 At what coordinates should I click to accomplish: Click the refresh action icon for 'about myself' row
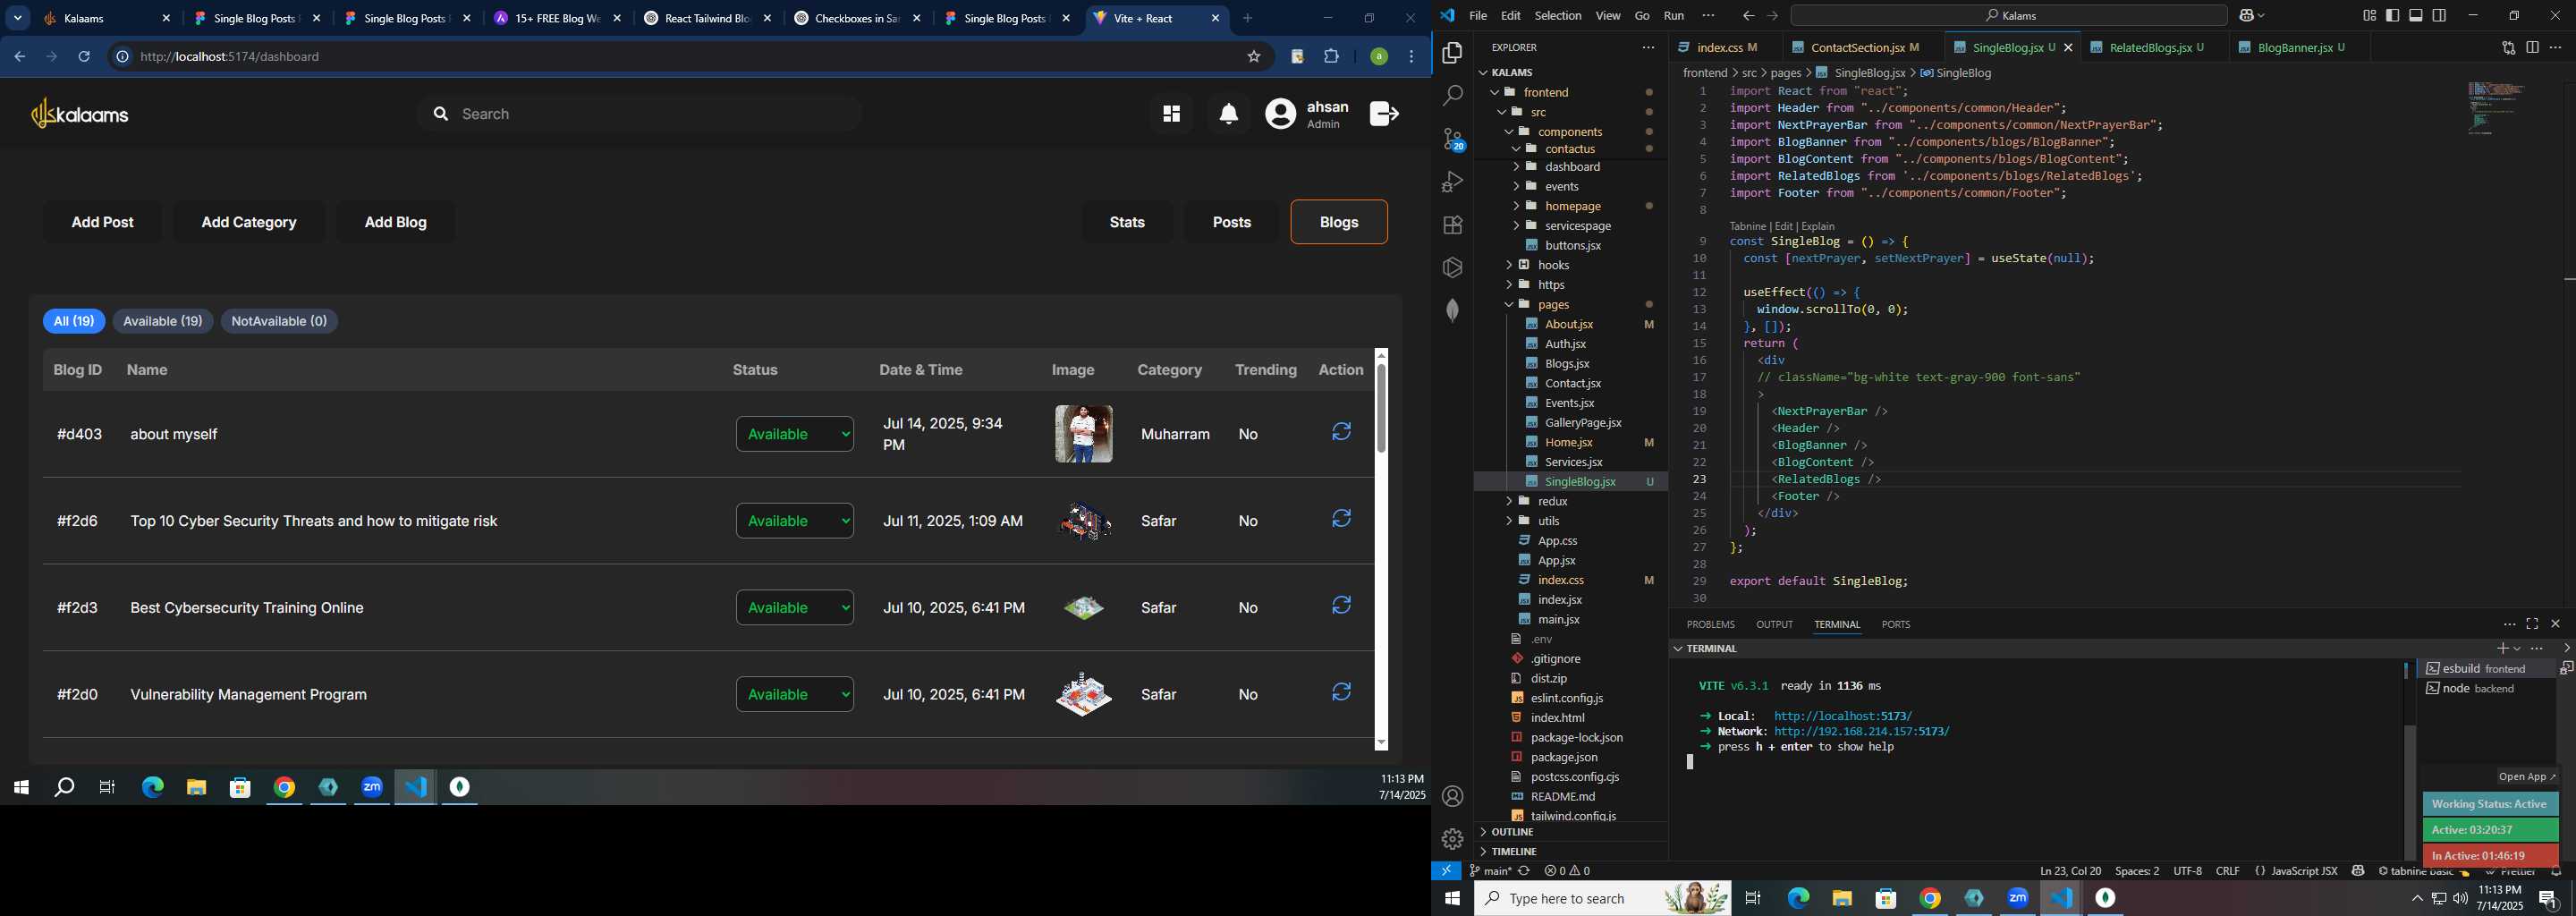[x=1341, y=432]
